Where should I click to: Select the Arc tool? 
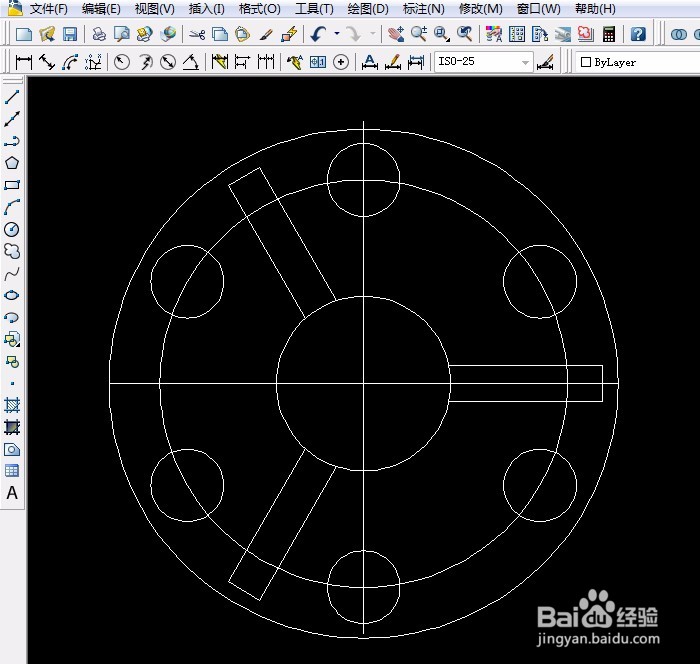[12, 207]
